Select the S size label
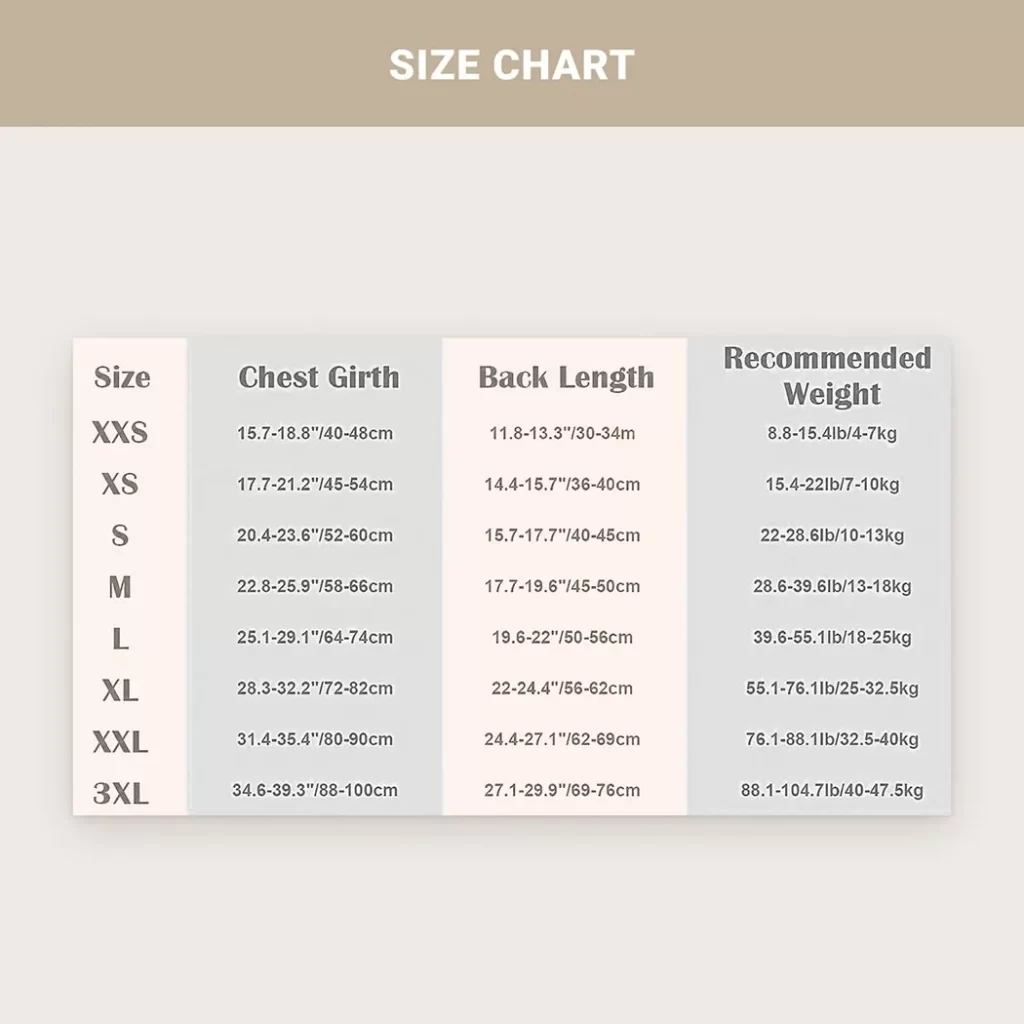This screenshot has height=1024, width=1024. pos(120,535)
